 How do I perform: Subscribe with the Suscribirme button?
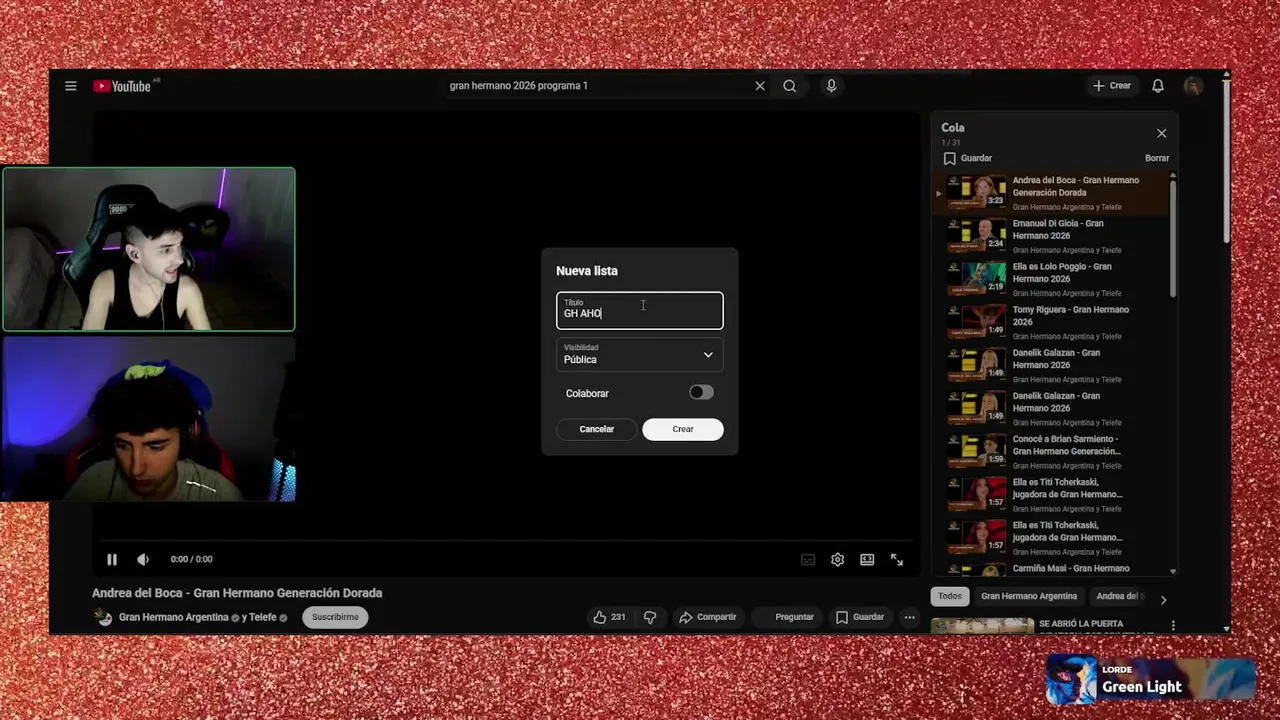335,617
